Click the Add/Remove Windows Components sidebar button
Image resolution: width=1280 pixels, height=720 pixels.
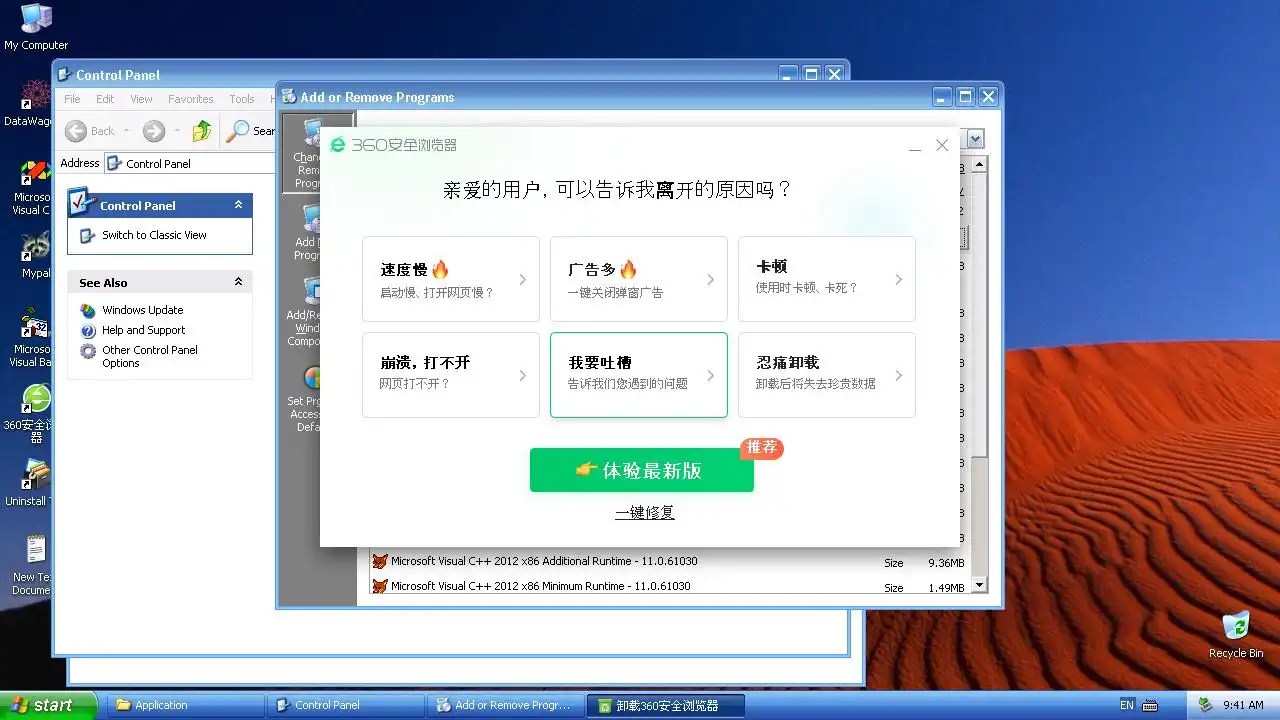303,312
